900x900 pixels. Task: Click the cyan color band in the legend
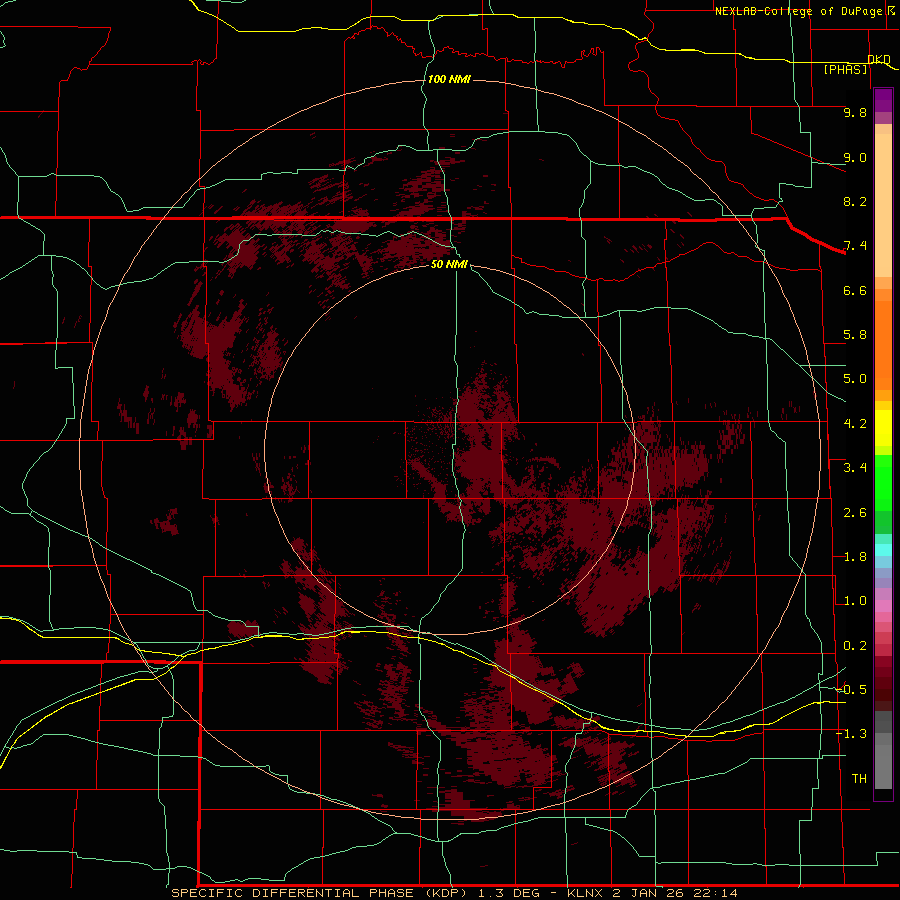click(x=883, y=550)
